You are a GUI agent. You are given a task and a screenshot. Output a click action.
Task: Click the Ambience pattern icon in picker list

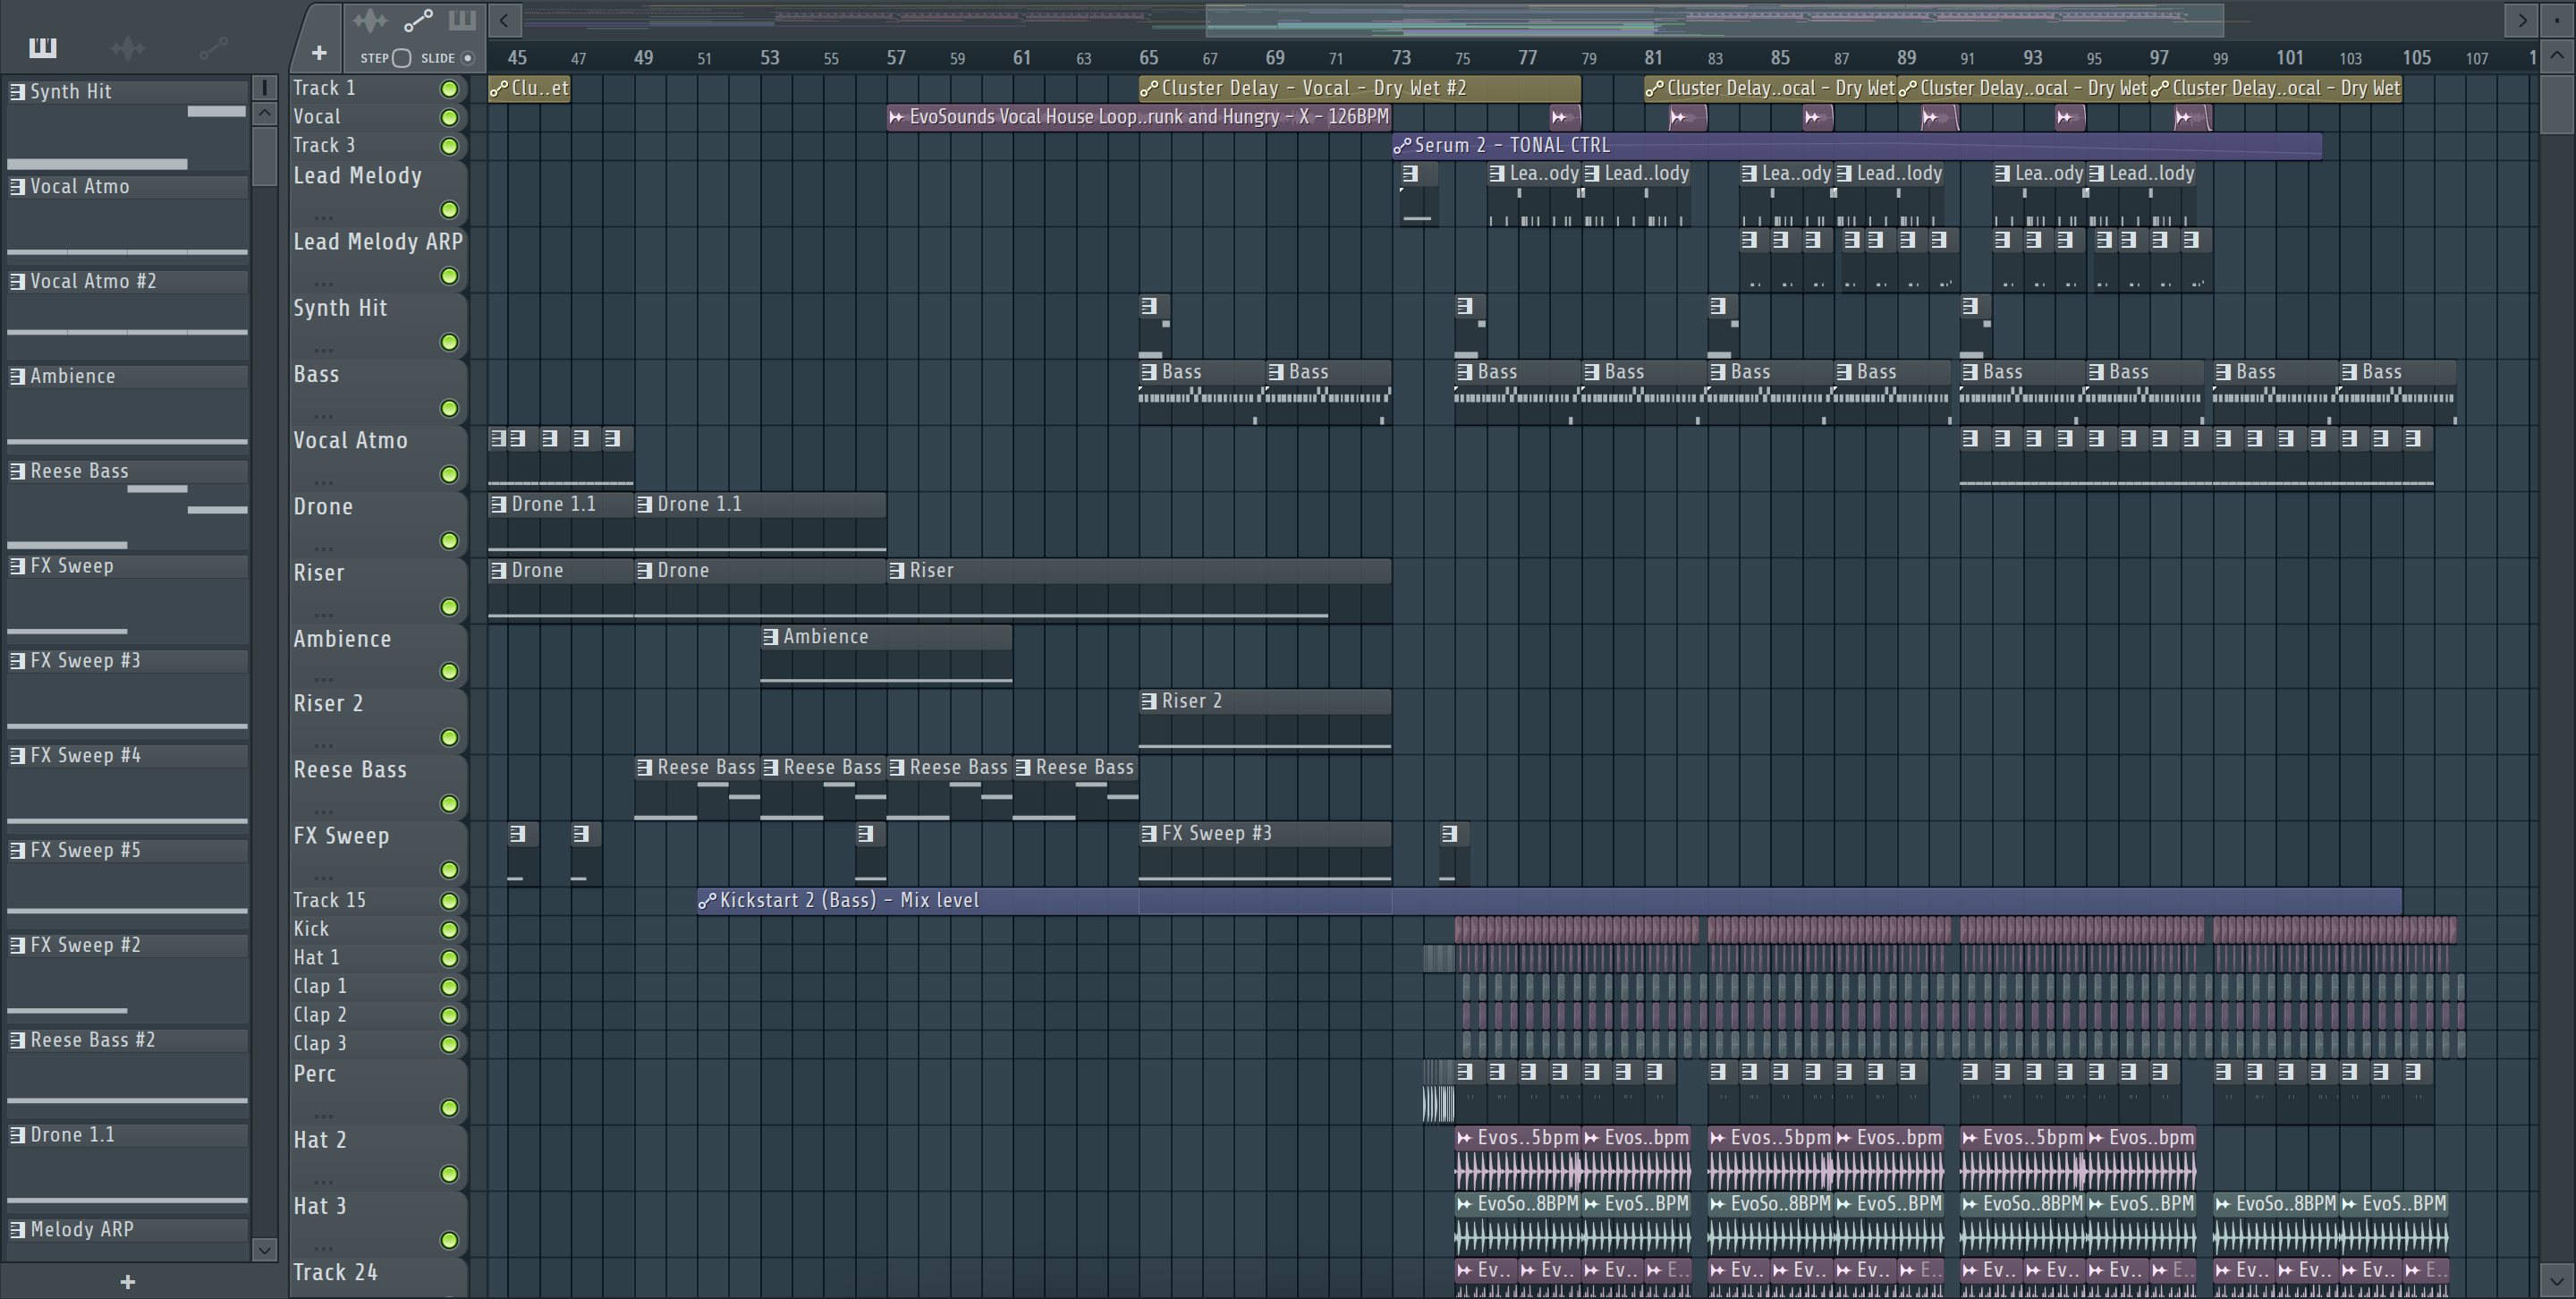[x=17, y=376]
